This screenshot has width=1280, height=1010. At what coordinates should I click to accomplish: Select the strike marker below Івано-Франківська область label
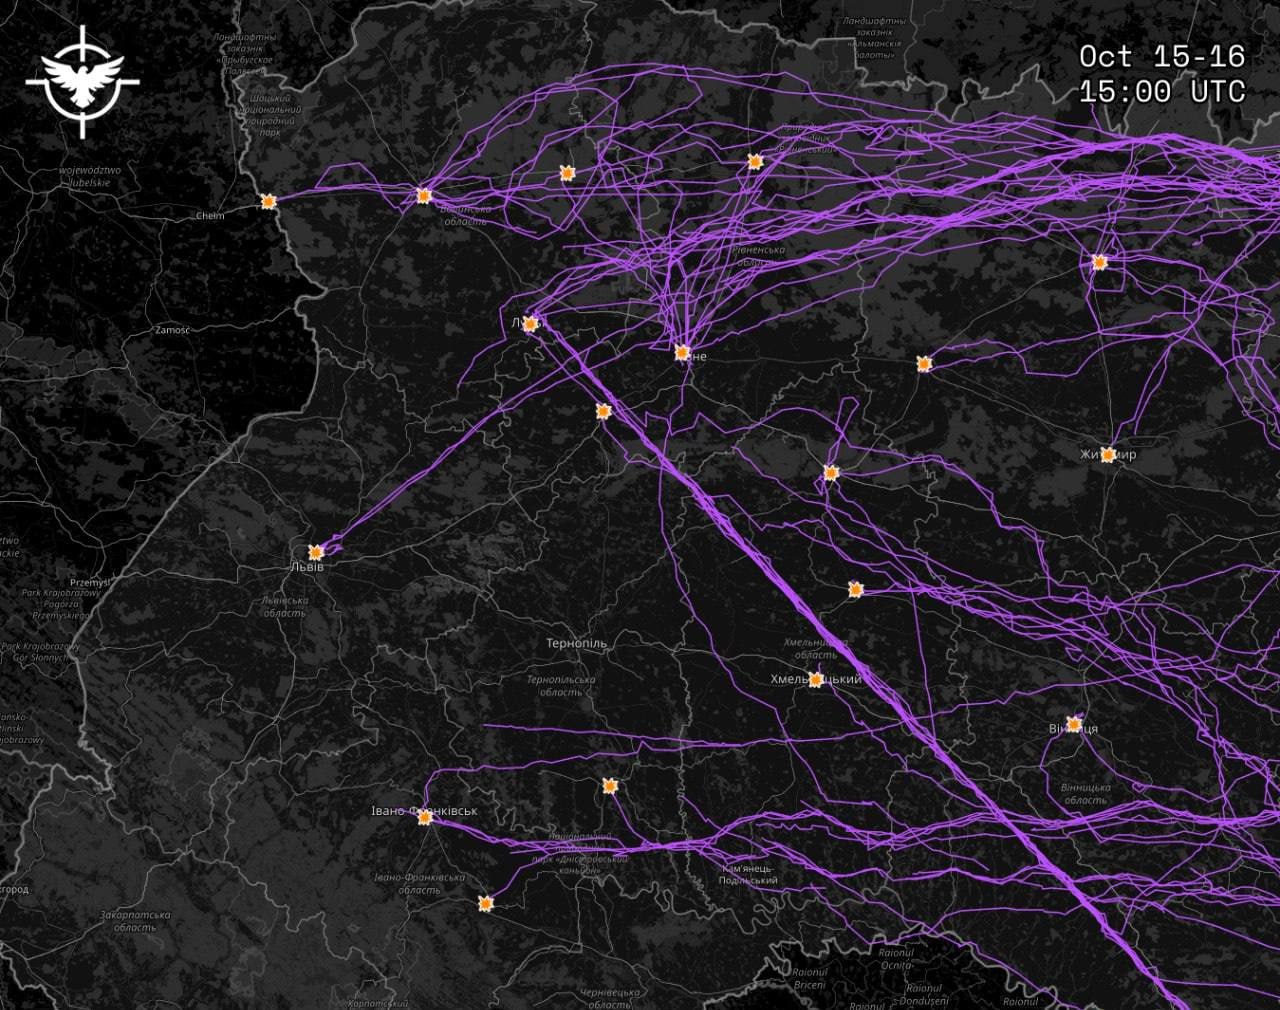(x=486, y=903)
